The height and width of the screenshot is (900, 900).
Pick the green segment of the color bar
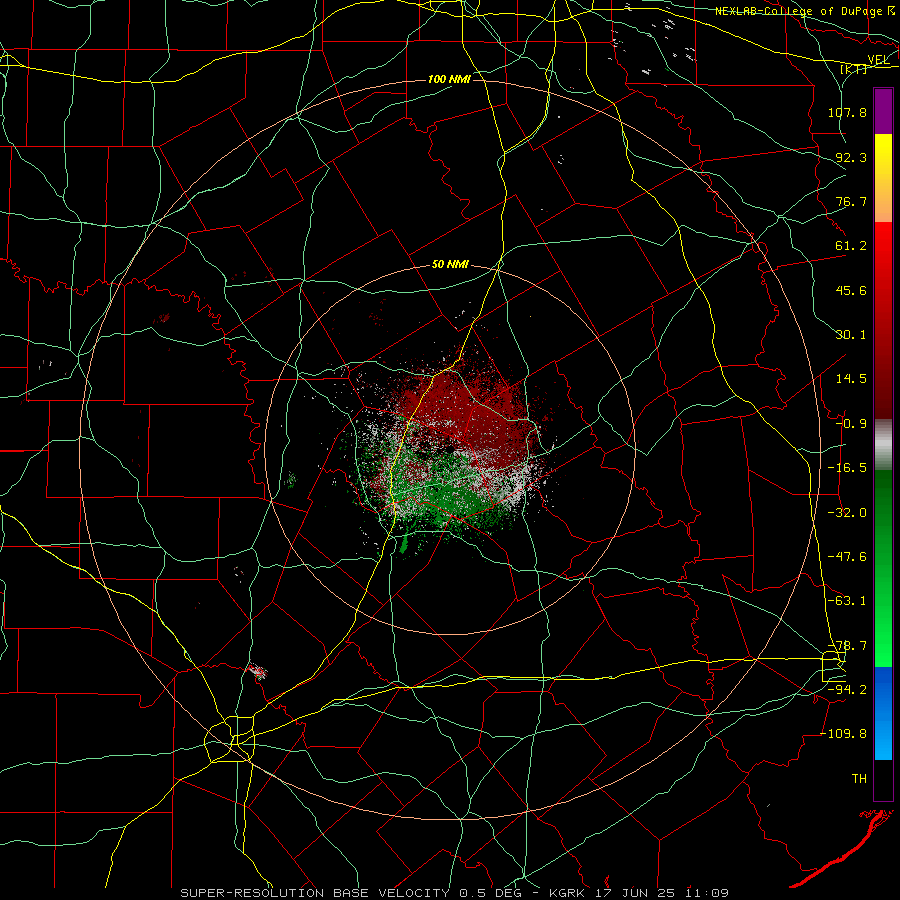(883, 568)
